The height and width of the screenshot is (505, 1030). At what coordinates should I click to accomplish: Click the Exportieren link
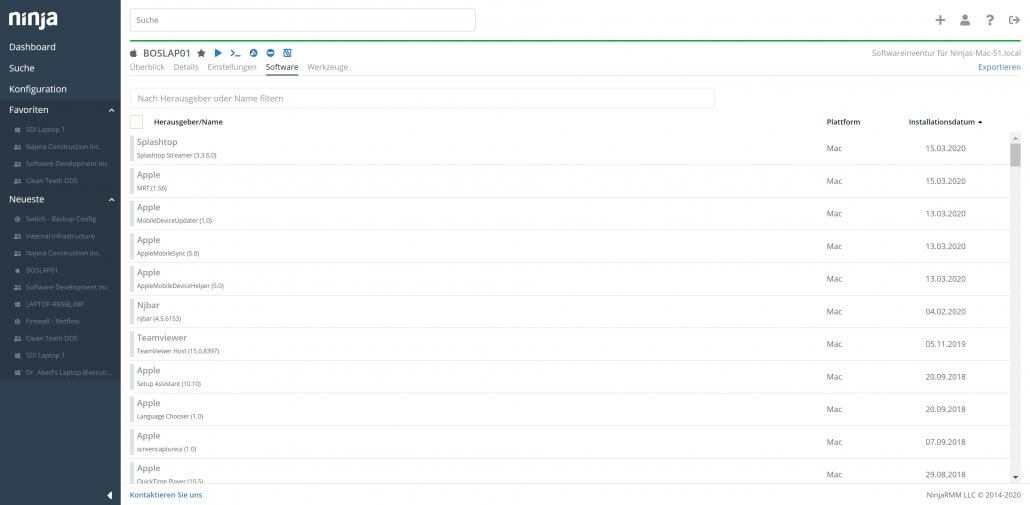coord(998,67)
